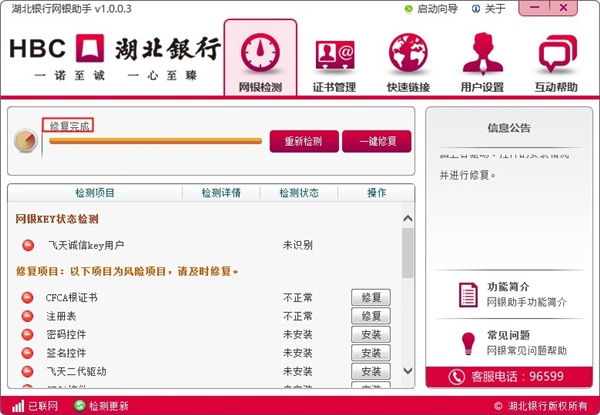Viewport: 600px width, 415px height.
Task: Close the 网银助手 window
Action: click(x=563, y=8)
